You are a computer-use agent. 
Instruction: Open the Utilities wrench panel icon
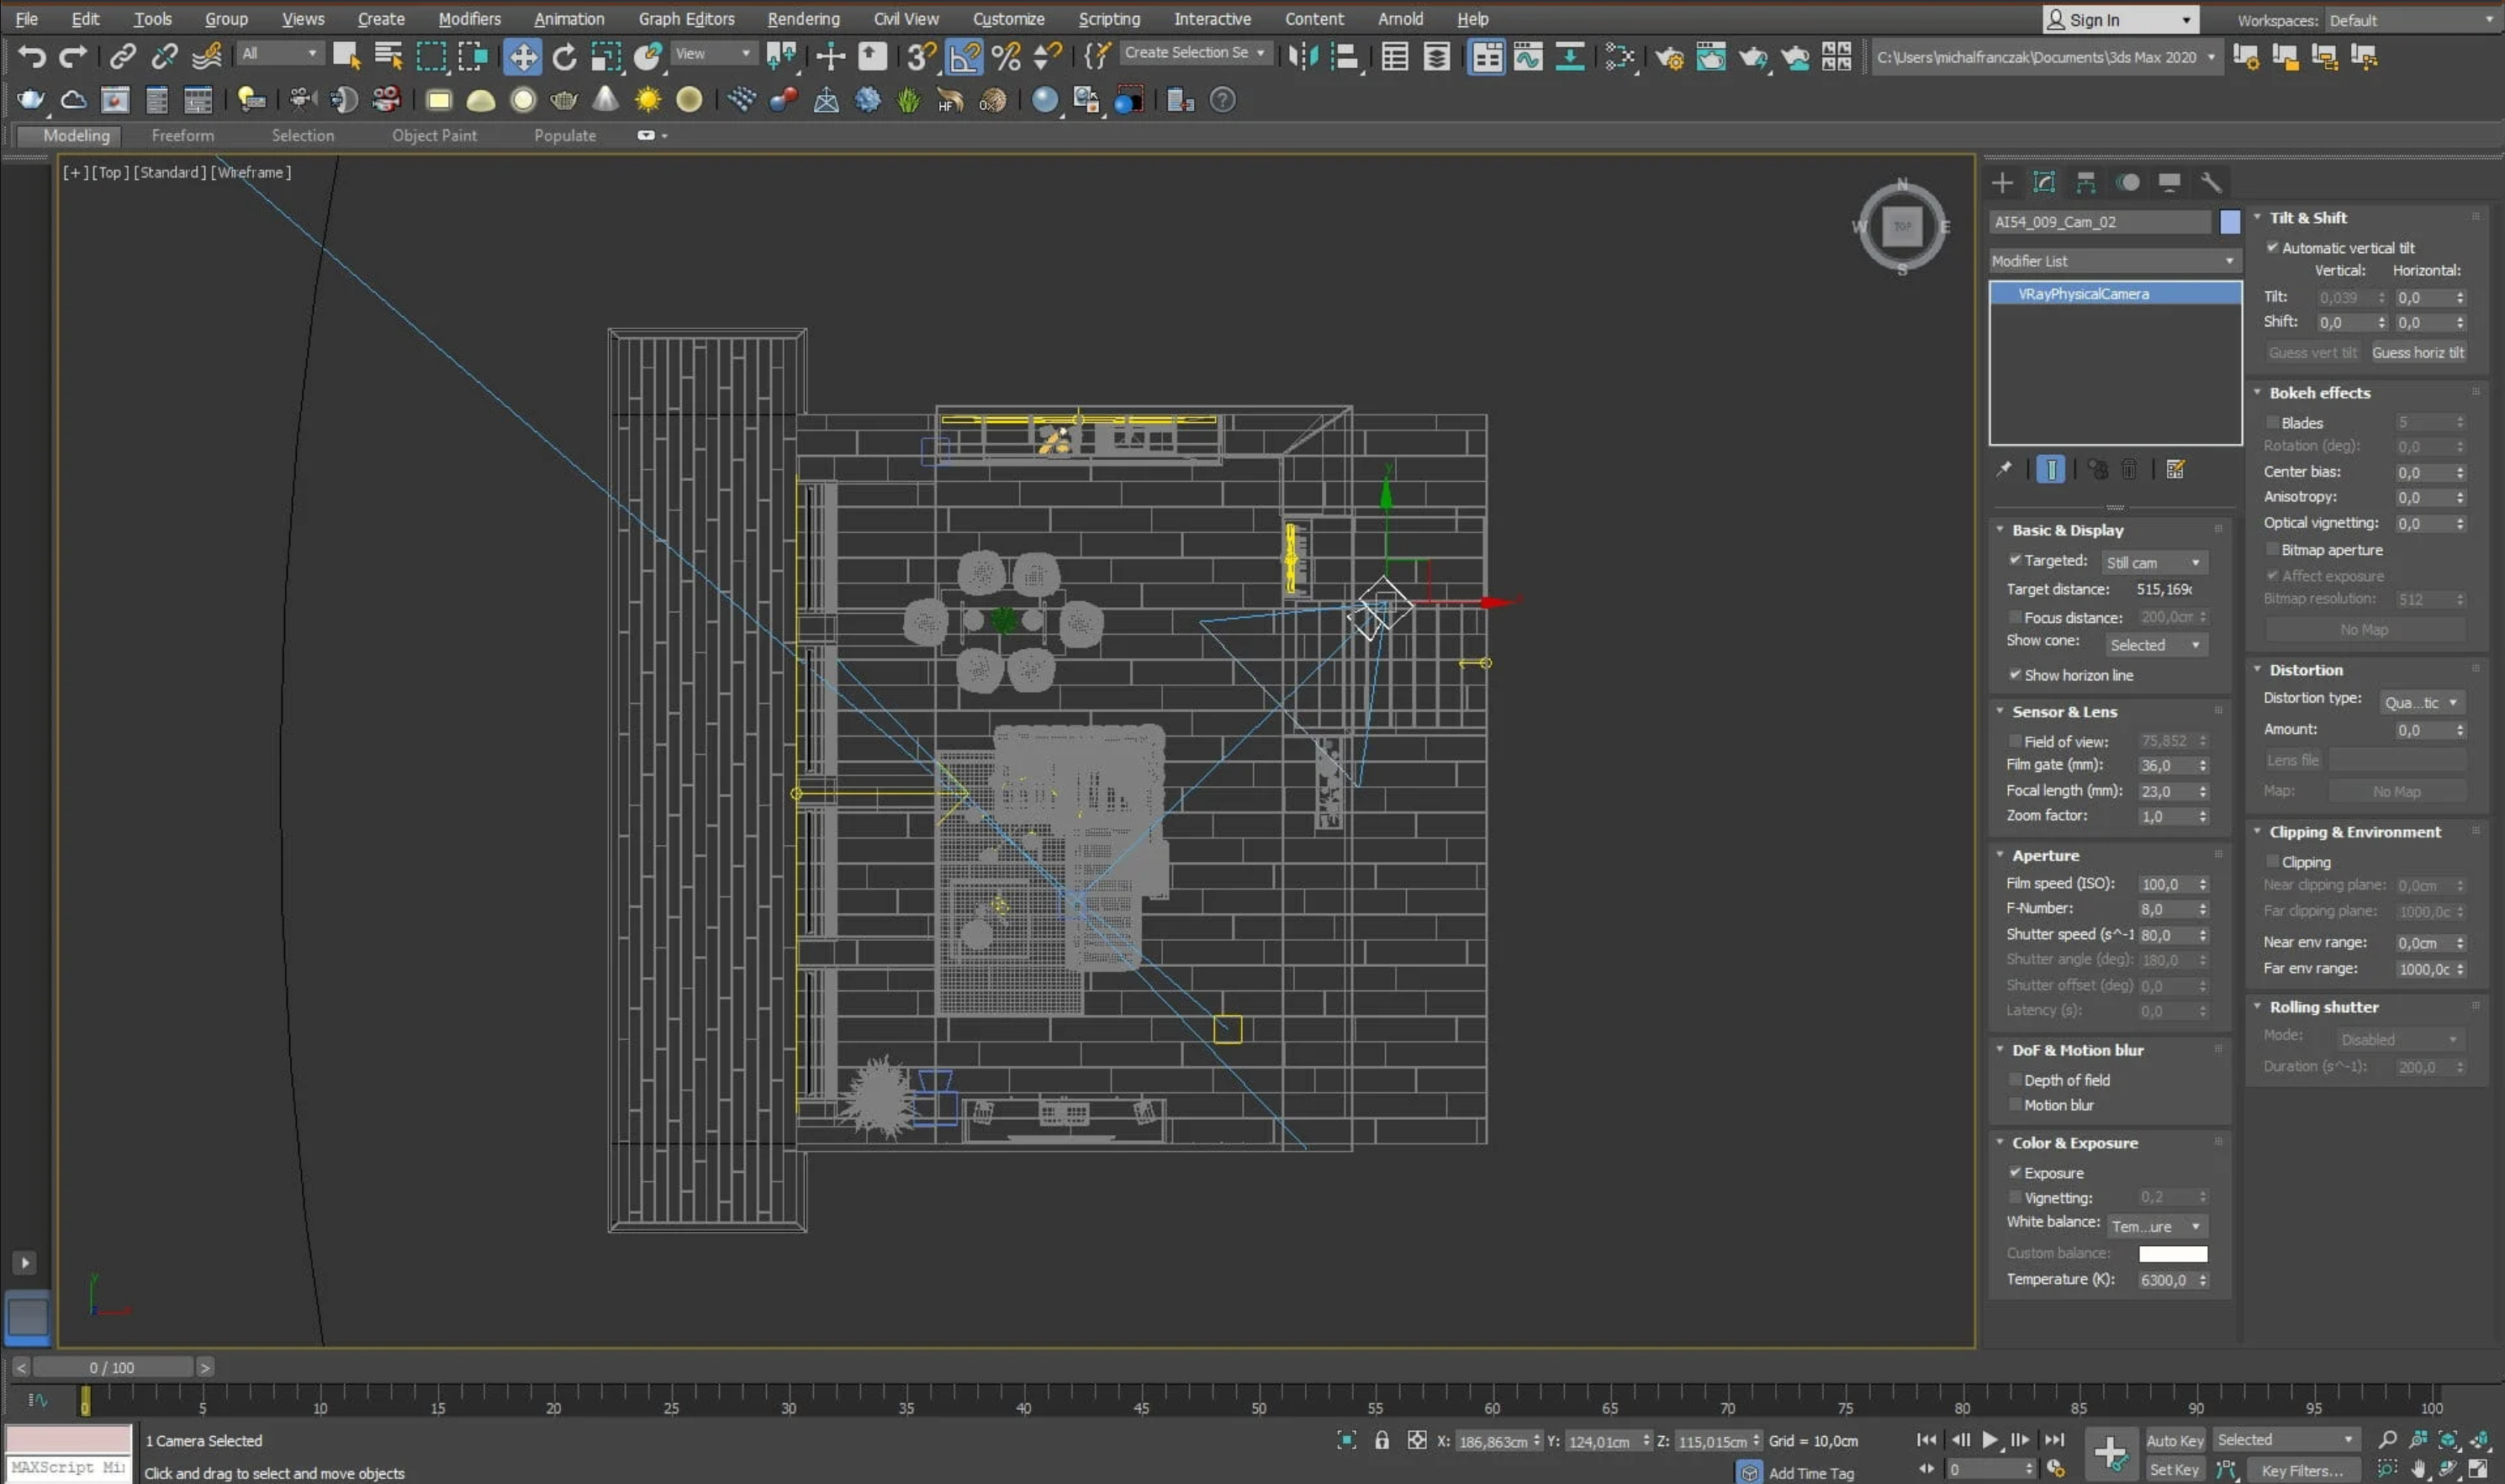(2211, 182)
